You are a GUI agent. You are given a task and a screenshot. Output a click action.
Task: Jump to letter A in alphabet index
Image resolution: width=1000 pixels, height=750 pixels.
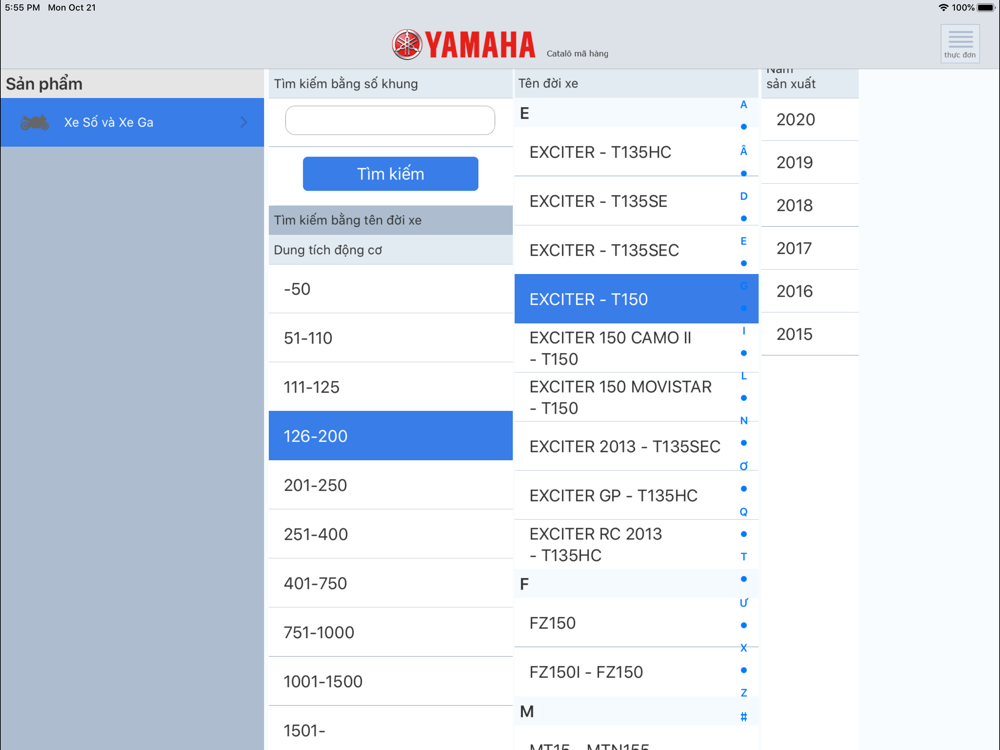(x=743, y=105)
